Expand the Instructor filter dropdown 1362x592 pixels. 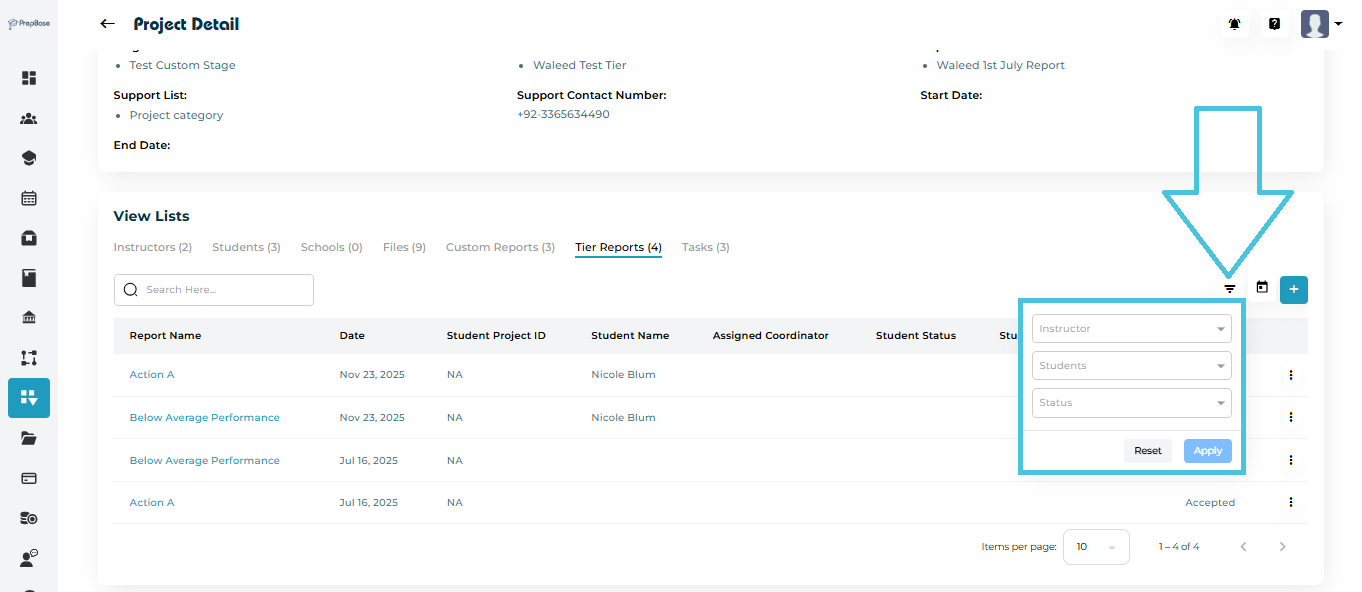pos(1131,329)
